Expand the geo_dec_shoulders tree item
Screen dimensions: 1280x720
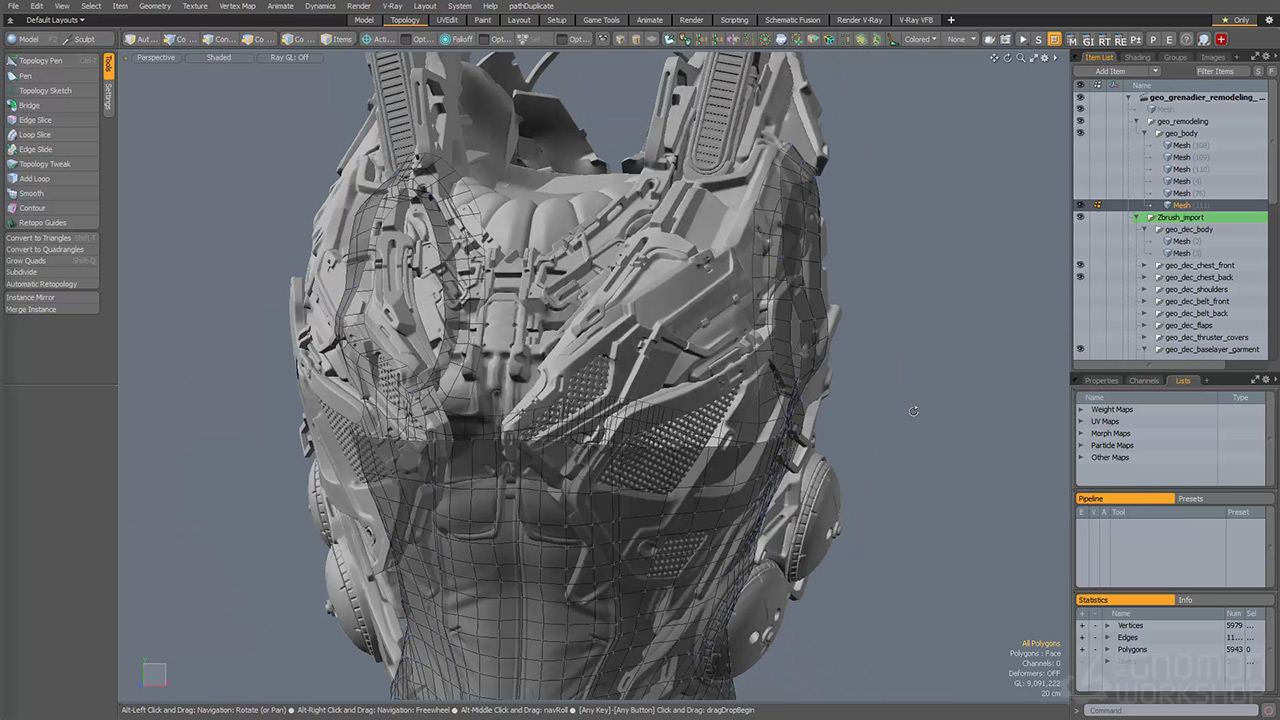[x=1144, y=290]
